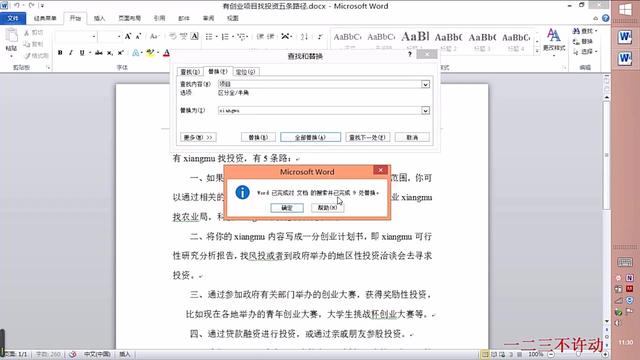
Task: Switch to the Go To tab in the dialog
Action: coord(245,72)
